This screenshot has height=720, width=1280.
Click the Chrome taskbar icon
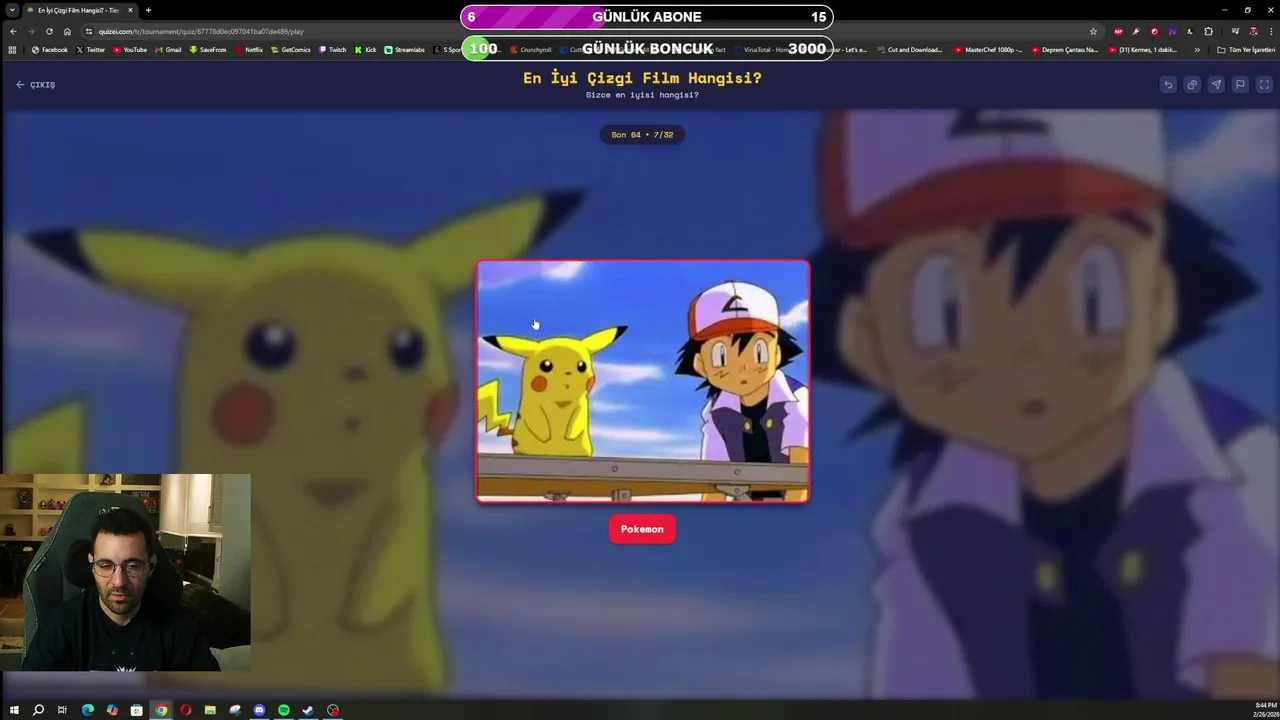point(161,710)
